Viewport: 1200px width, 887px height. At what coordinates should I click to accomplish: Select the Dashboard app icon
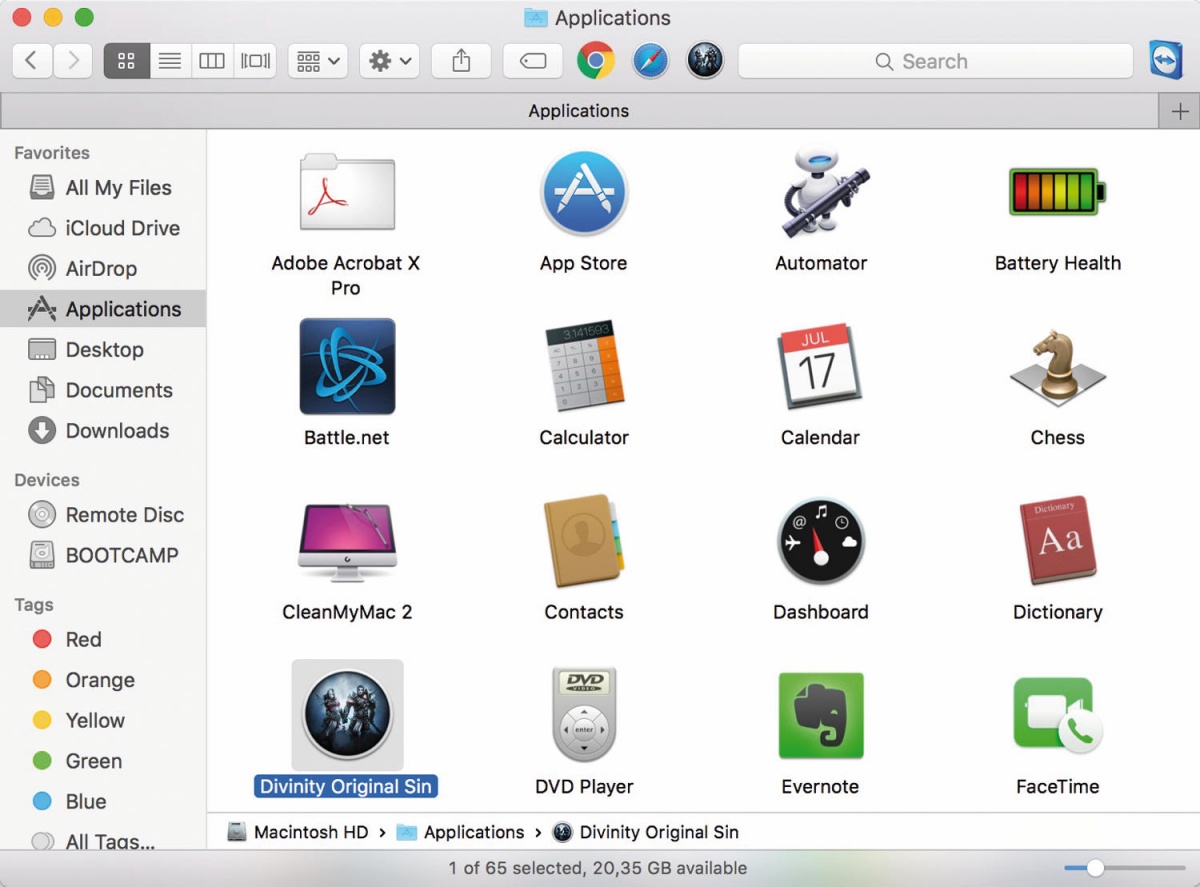tap(821, 541)
